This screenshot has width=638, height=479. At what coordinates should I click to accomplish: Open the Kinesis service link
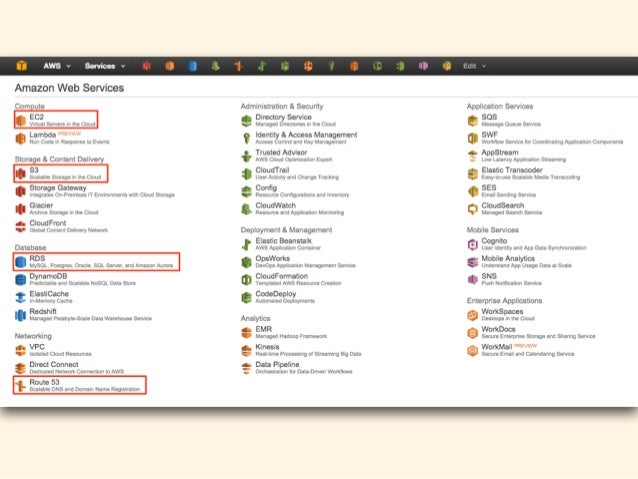tap(267, 346)
